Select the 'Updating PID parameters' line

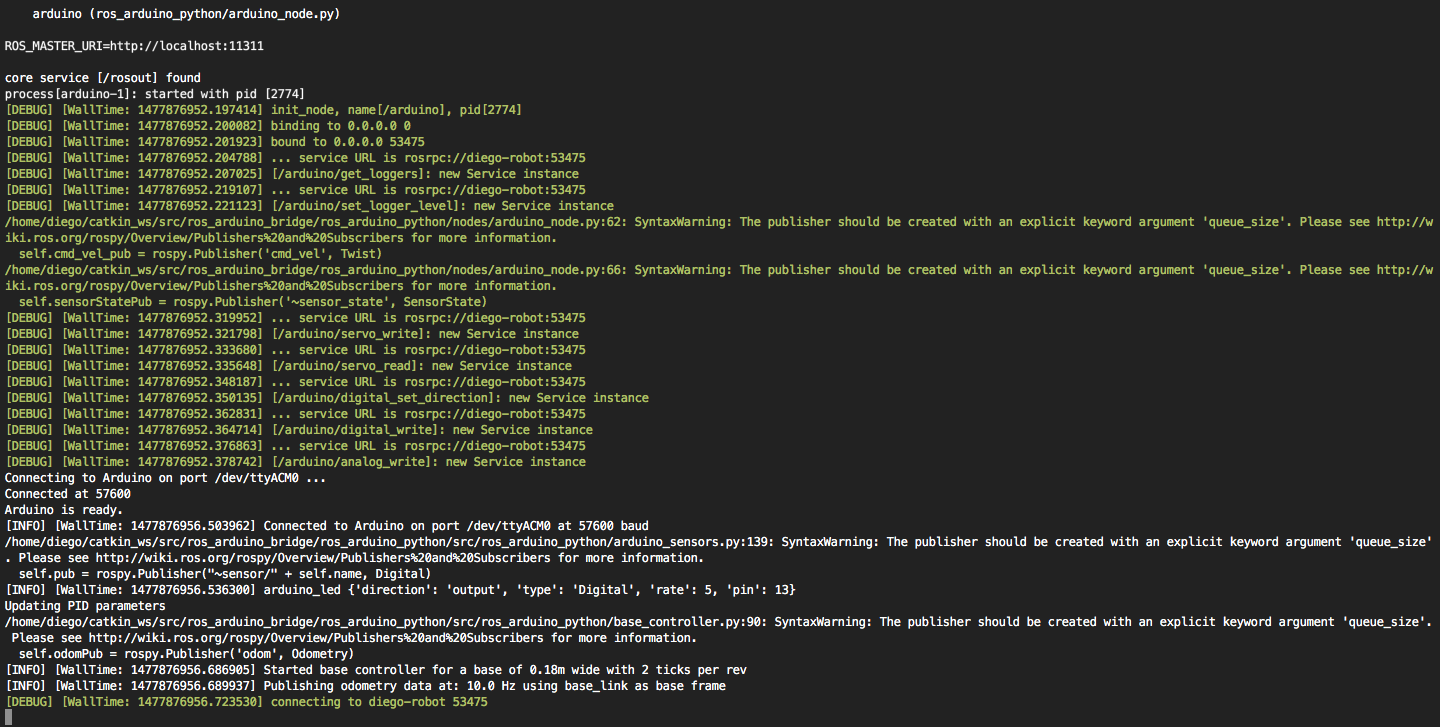pyautogui.click(x=86, y=606)
